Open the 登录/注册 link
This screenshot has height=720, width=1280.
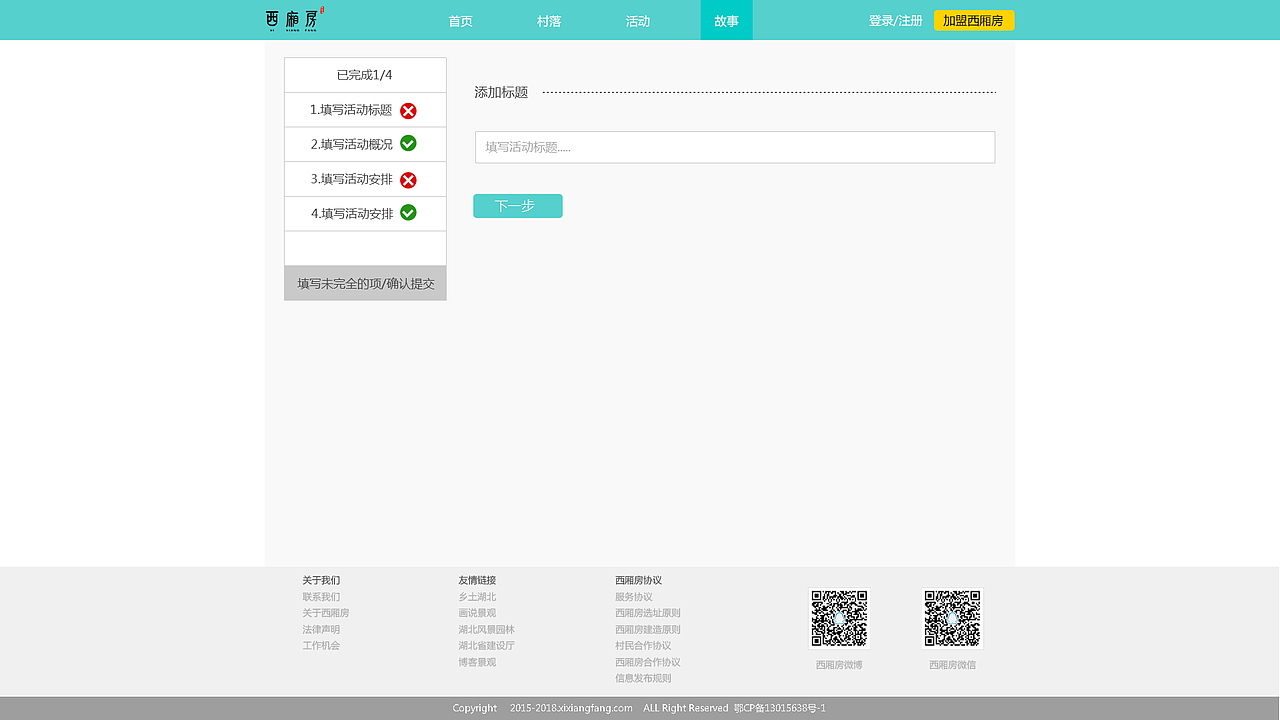[896, 21]
